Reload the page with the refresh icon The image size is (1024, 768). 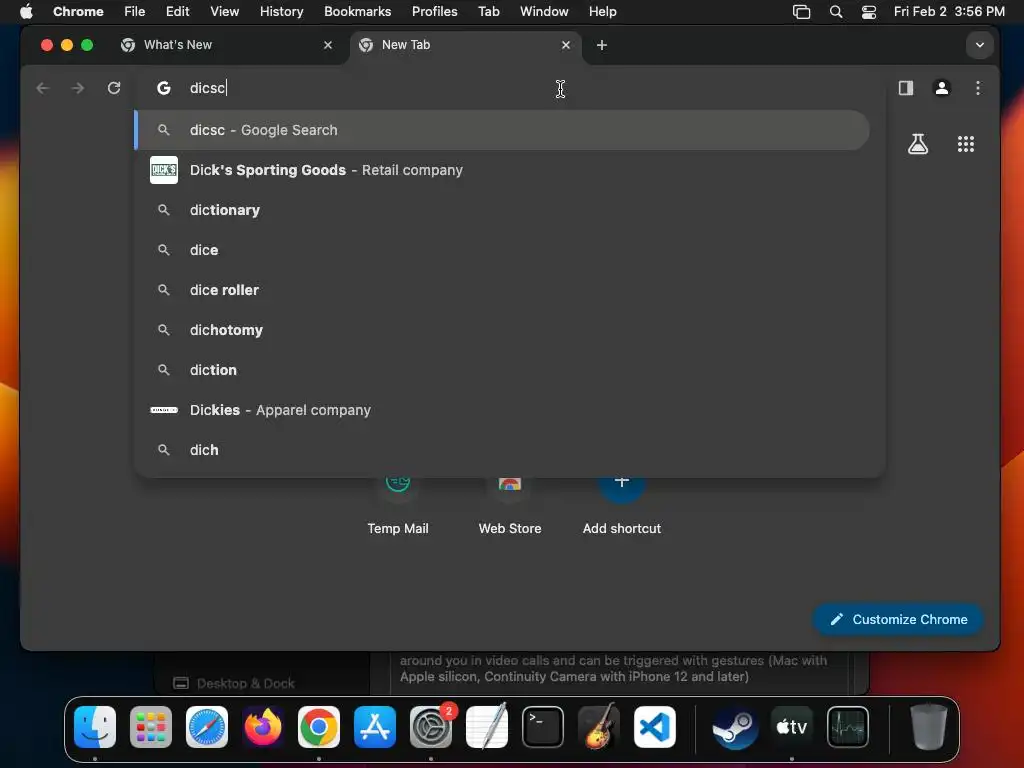point(114,88)
